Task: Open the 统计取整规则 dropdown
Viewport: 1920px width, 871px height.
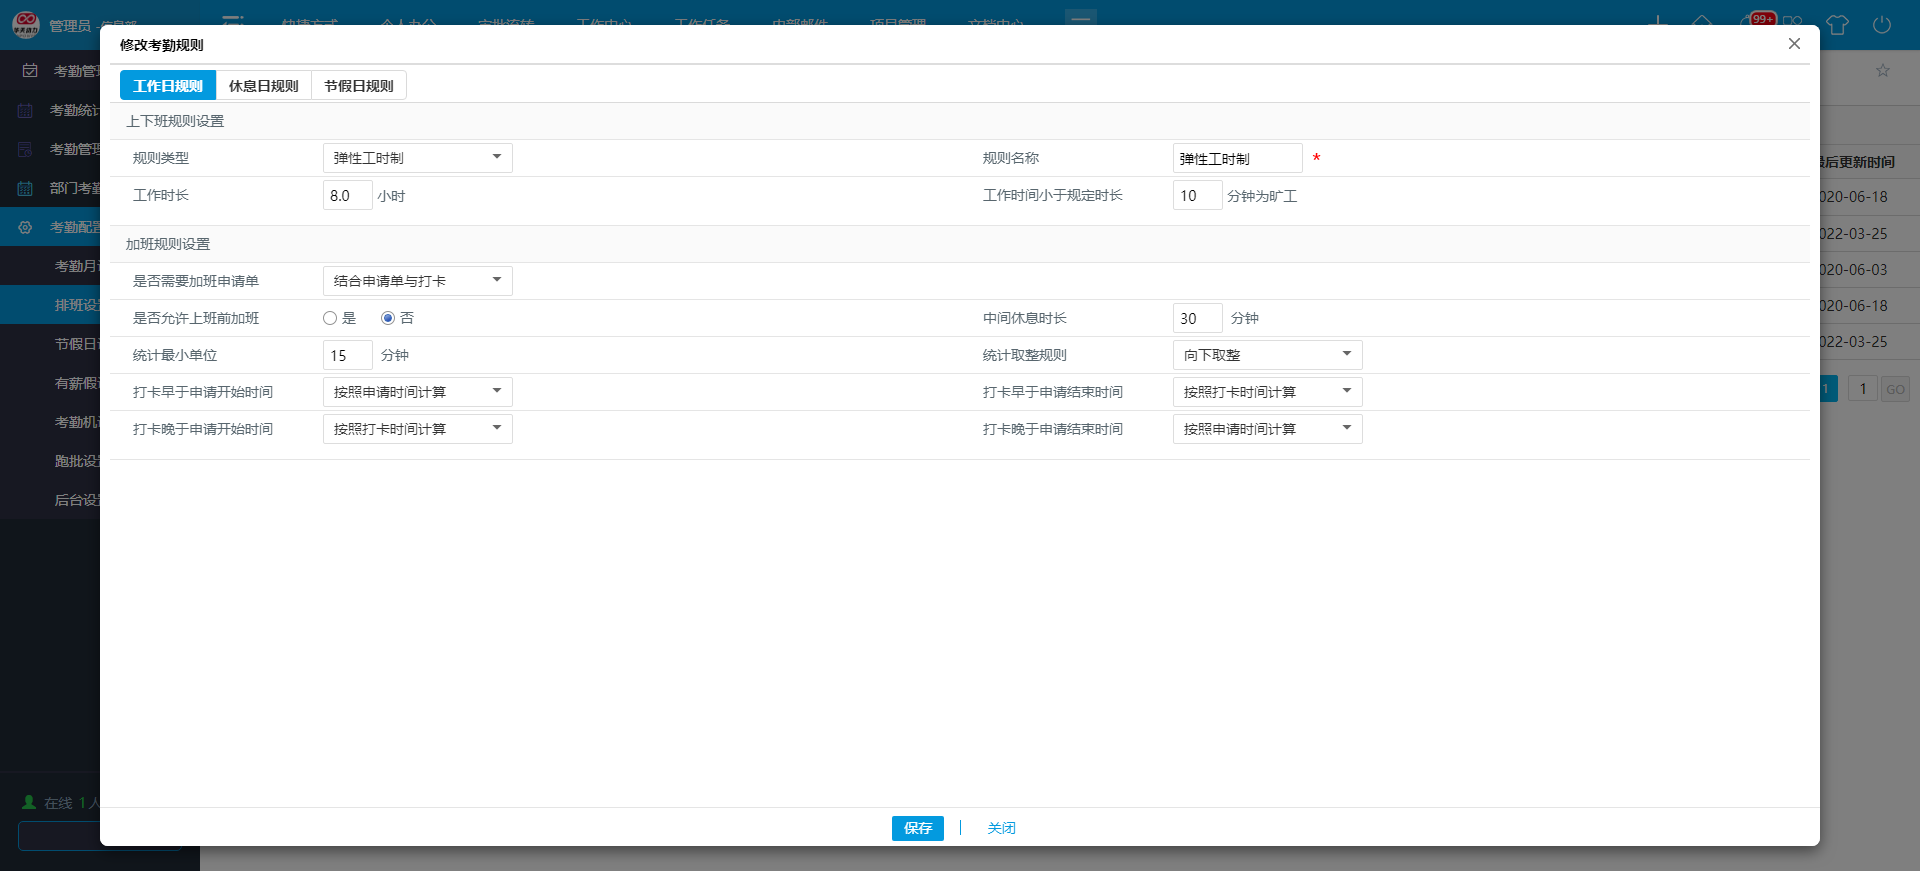Action: [x=1267, y=355]
